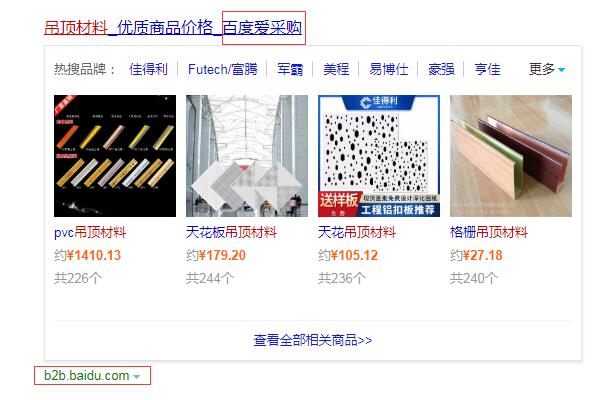Select the Futech/富腾 brand link

pyautogui.click(x=223, y=69)
